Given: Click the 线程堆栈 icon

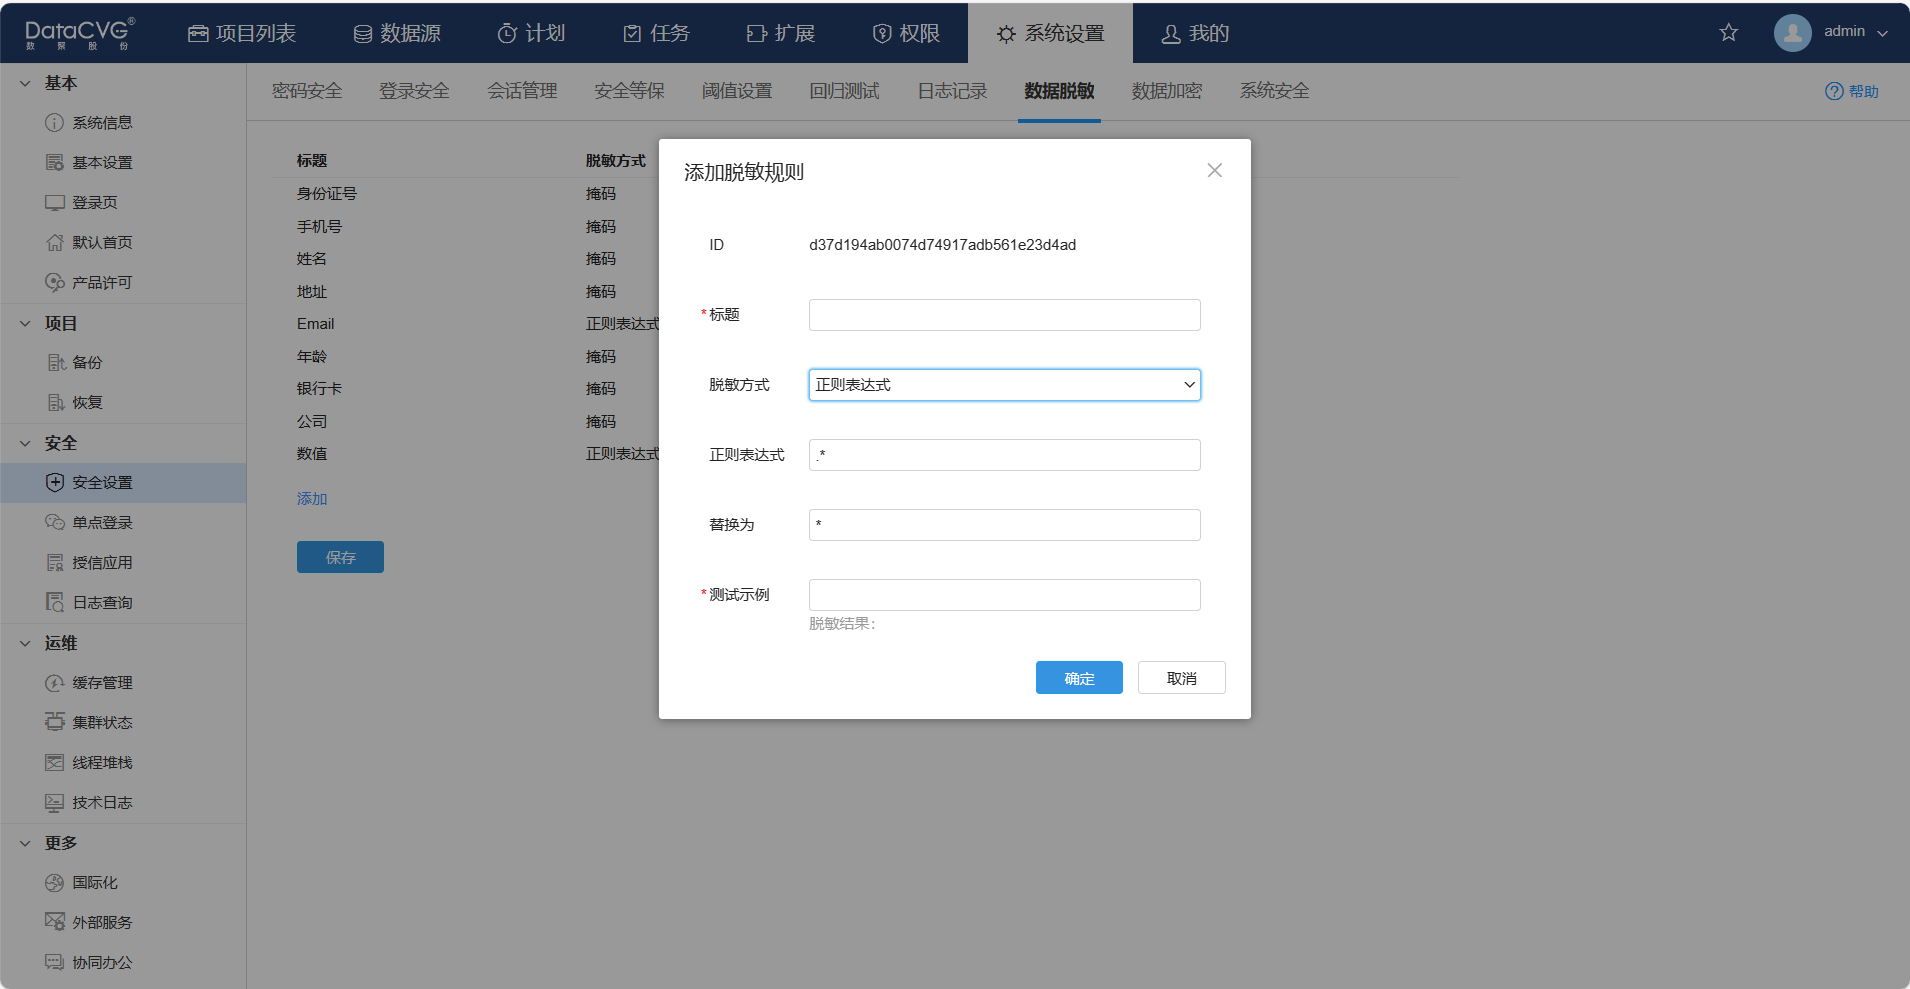Looking at the screenshot, I should point(54,763).
